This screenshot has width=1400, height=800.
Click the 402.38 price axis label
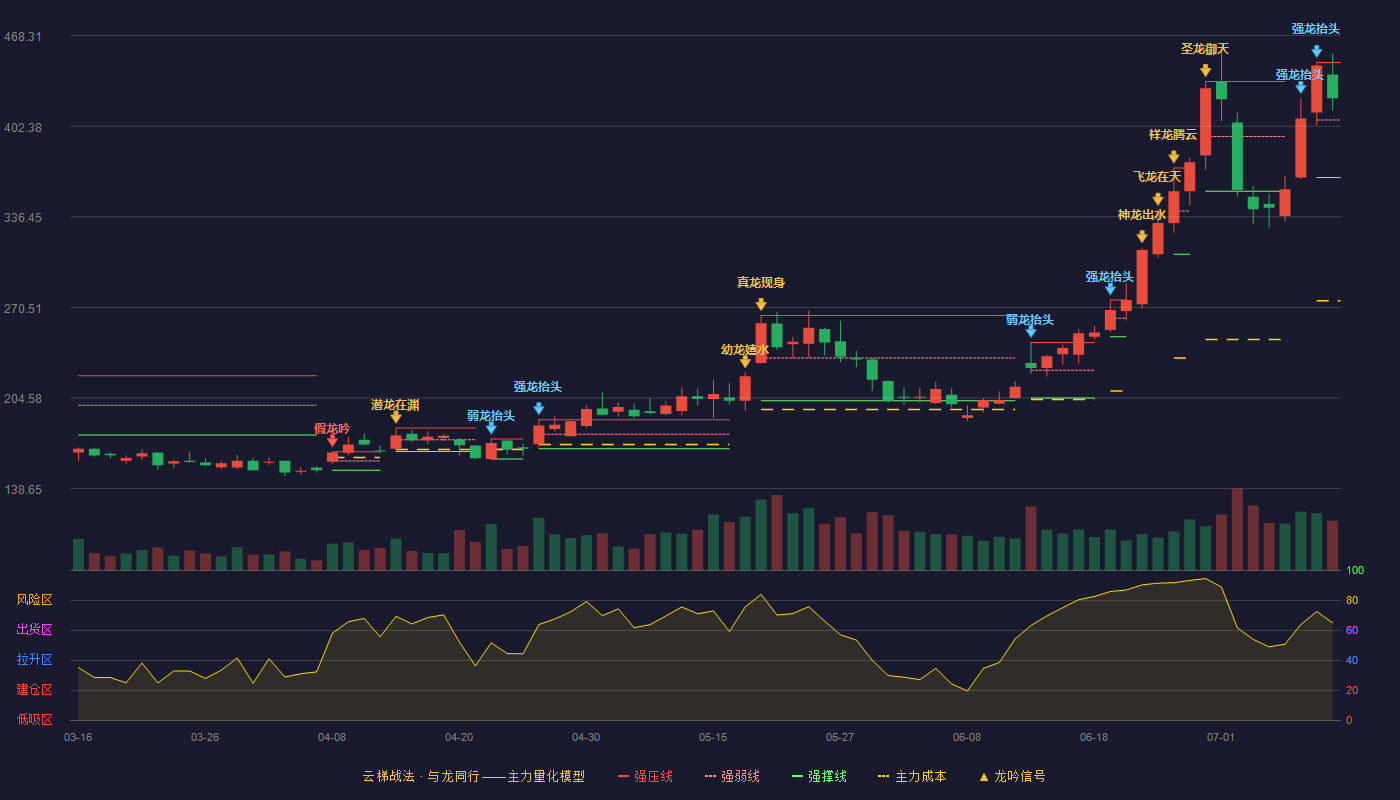(x=23, y=127)
